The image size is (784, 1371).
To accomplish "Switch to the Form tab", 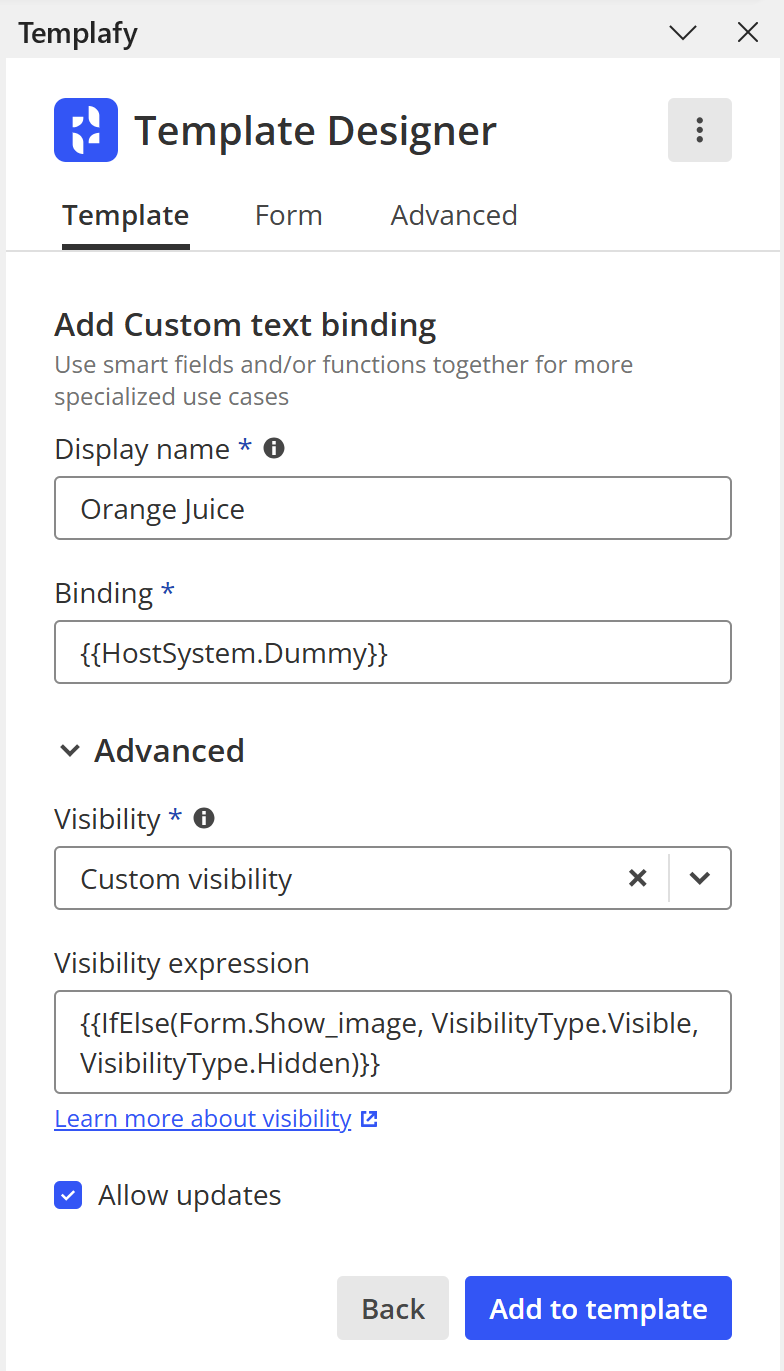I will pyautogui.click(x=288, y=215).
